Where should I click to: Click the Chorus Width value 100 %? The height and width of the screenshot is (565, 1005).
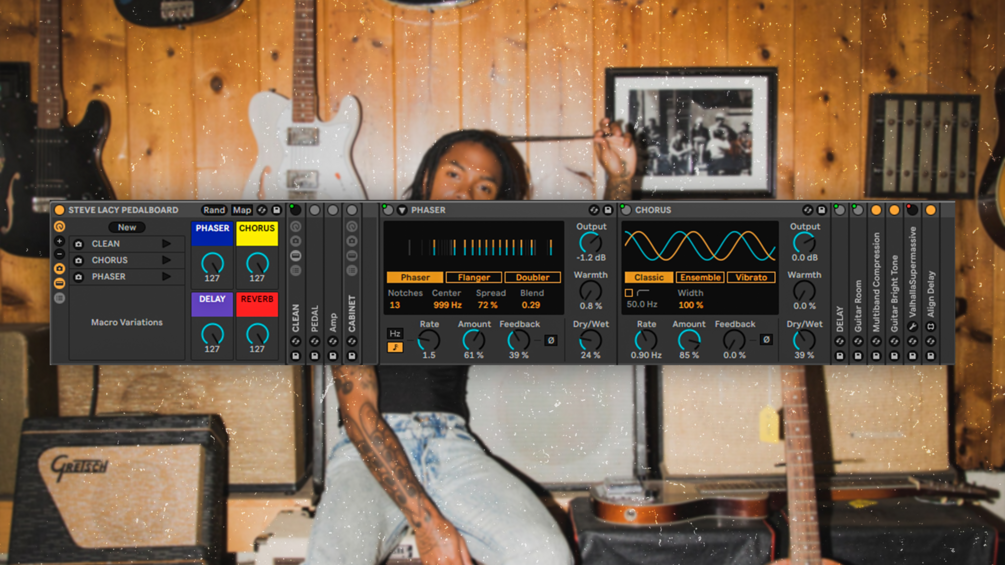pos(690,305)
